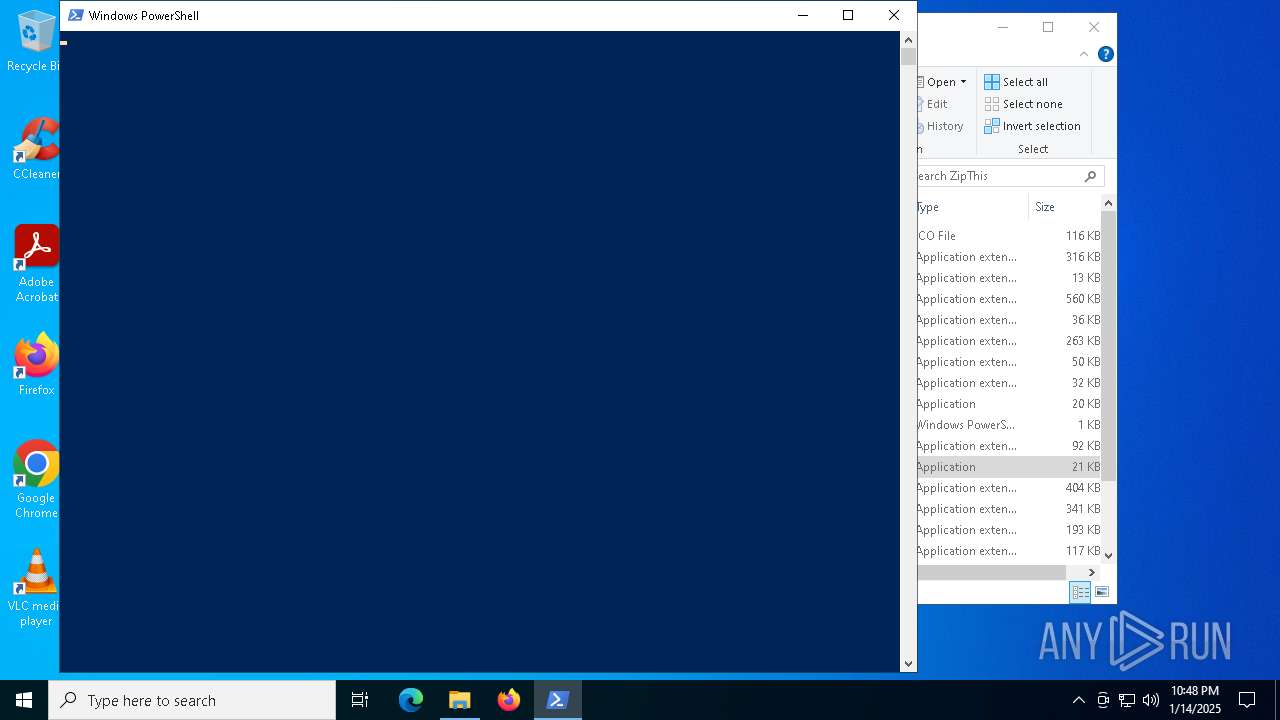The height and width of the screenshot is (720, 1280).
Task: Click PowerShell scrollbar up arrow
Action: click(908, 40)
